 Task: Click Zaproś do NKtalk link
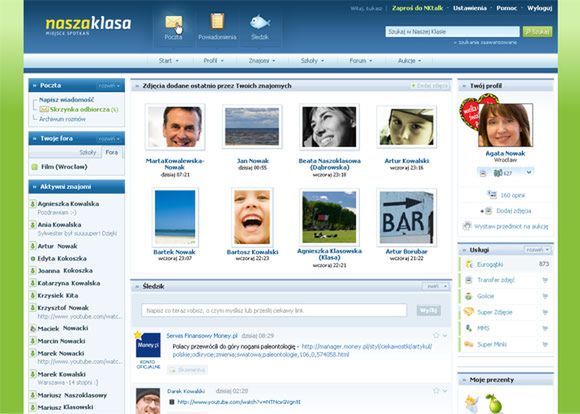417,8
